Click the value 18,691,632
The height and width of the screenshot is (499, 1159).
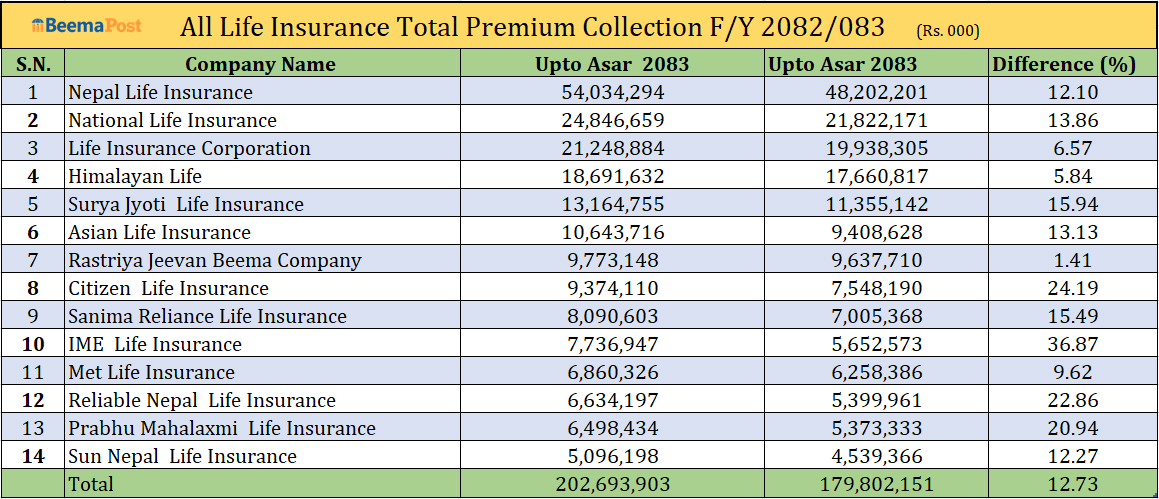tap(612, 177)
